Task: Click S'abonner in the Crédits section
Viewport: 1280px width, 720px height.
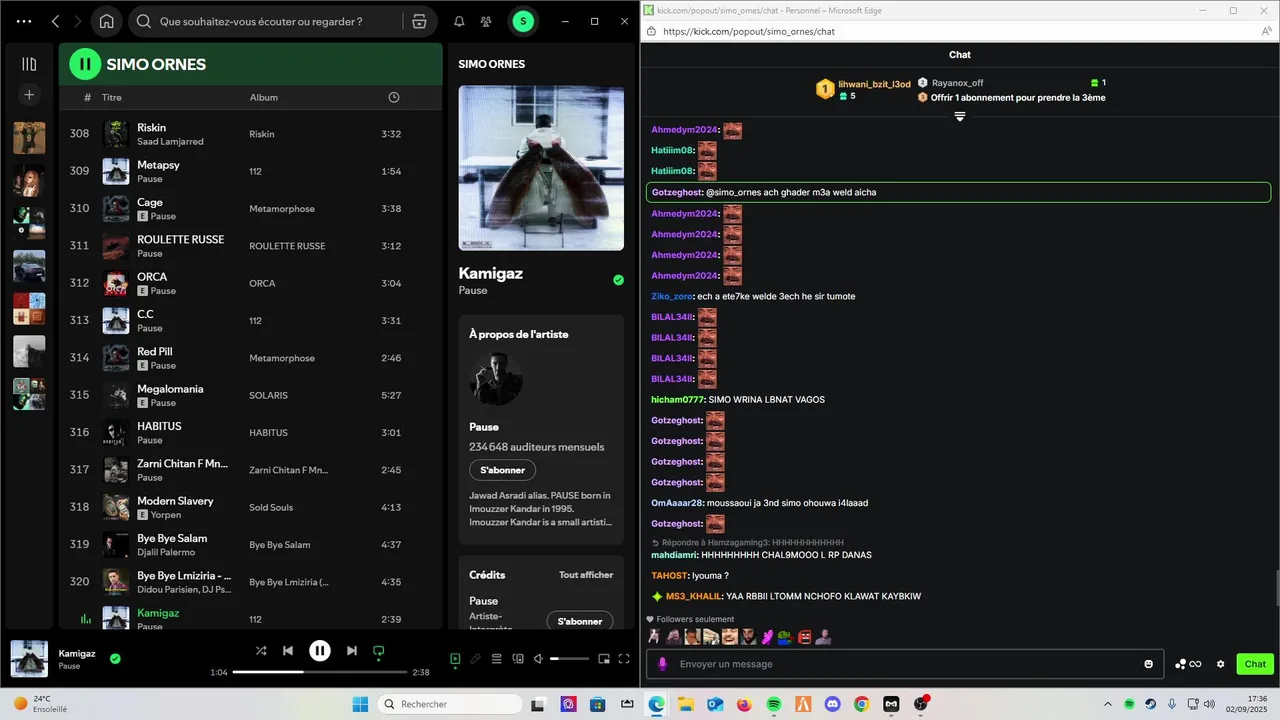Action: point(580,621)
